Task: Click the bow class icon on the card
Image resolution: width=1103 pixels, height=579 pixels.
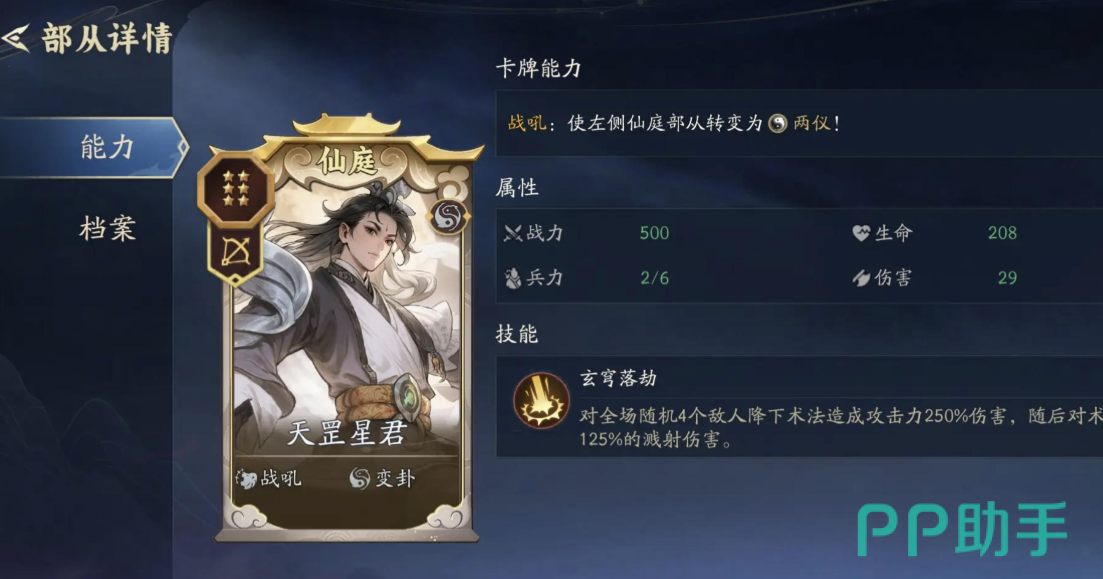Action: tap(236, 253)
